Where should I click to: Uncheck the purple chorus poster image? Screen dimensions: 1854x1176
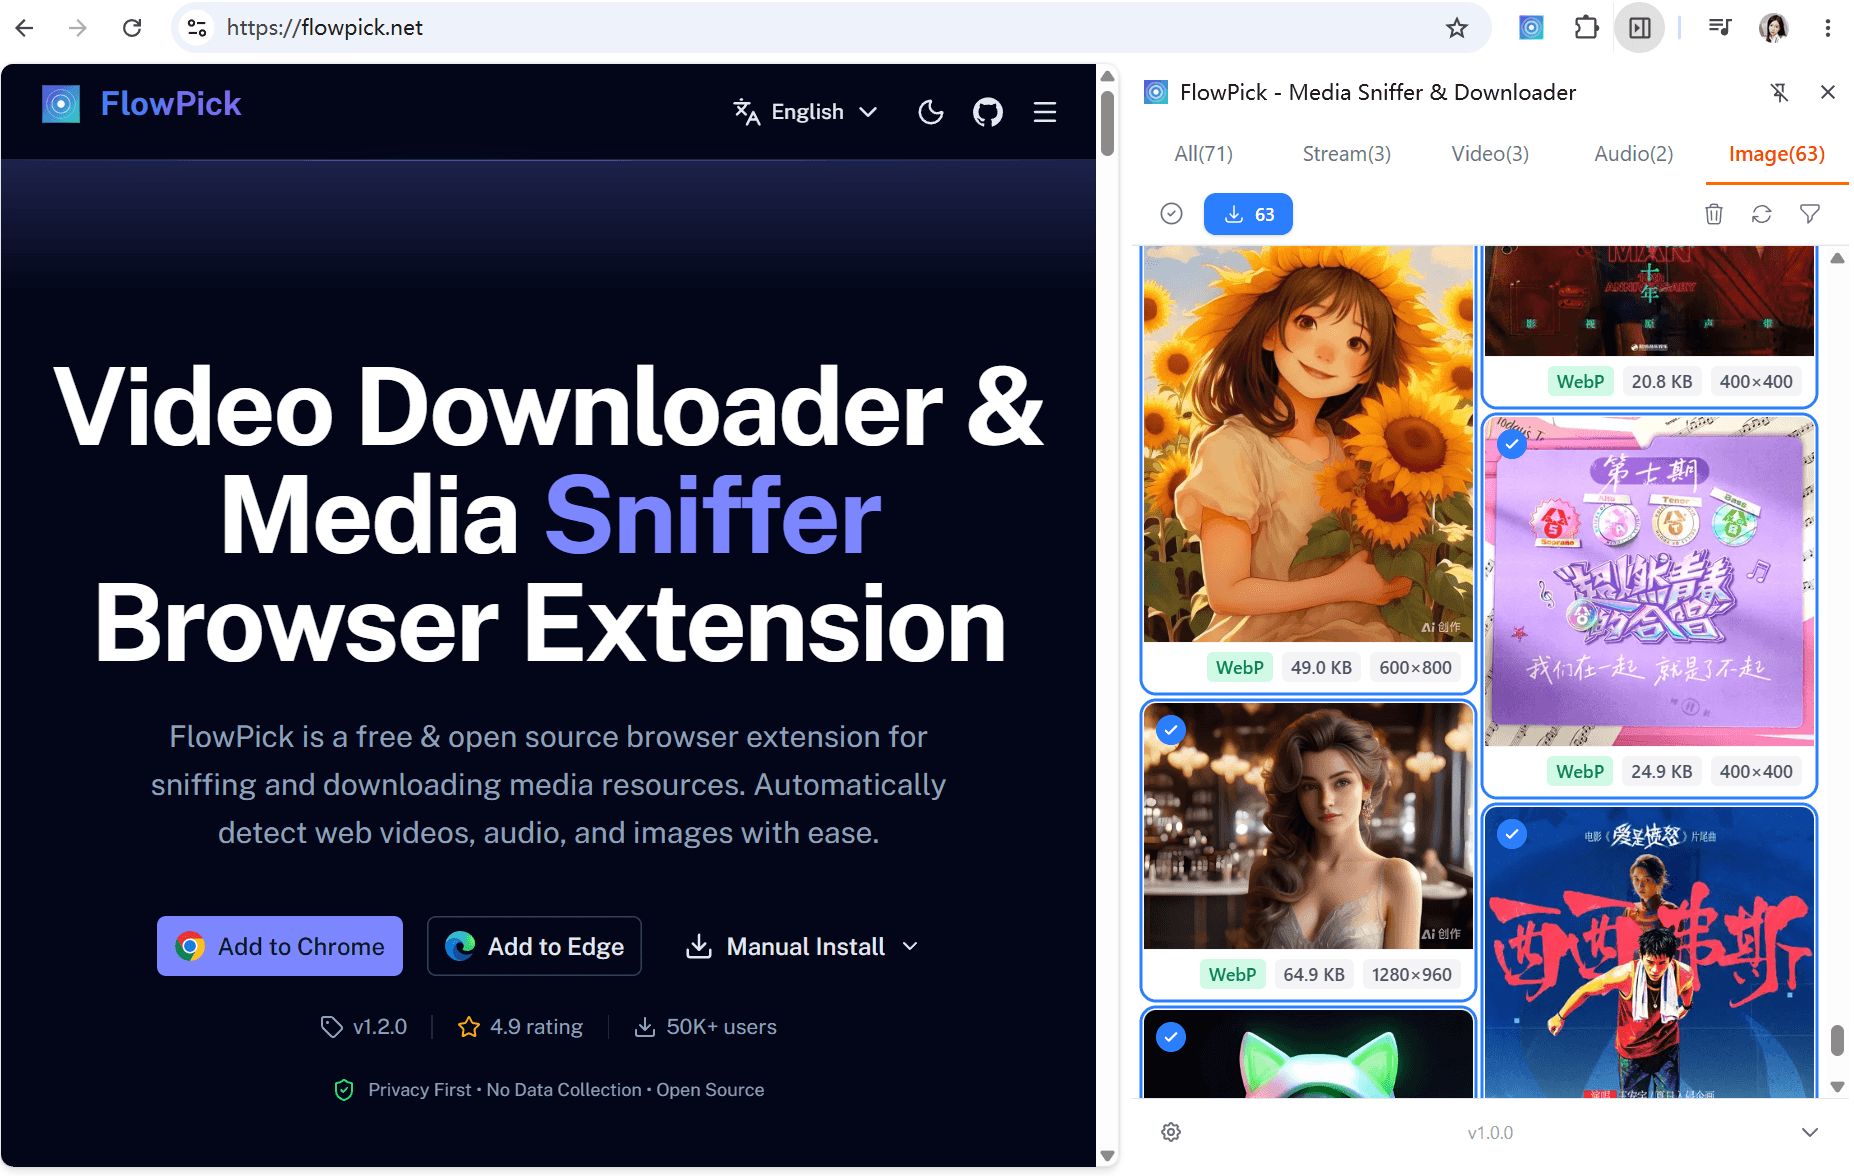pos(1512,443)
